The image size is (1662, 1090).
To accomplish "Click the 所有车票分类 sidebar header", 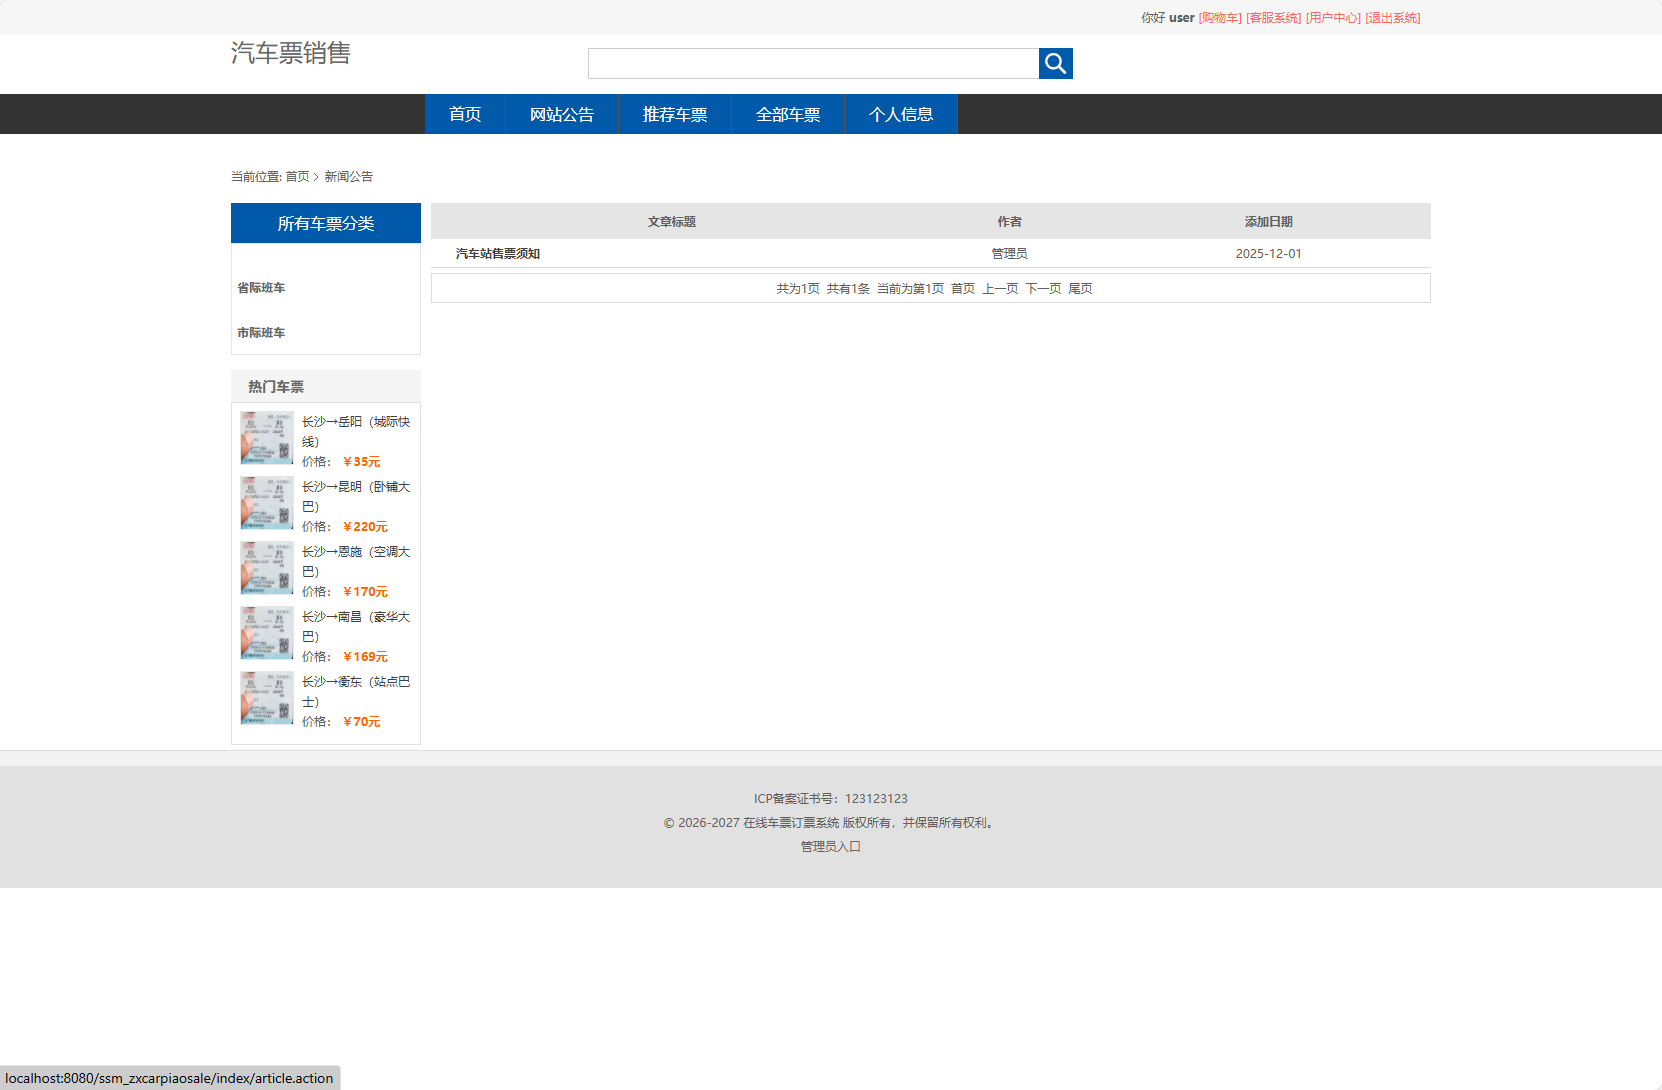I will [326, 223].
